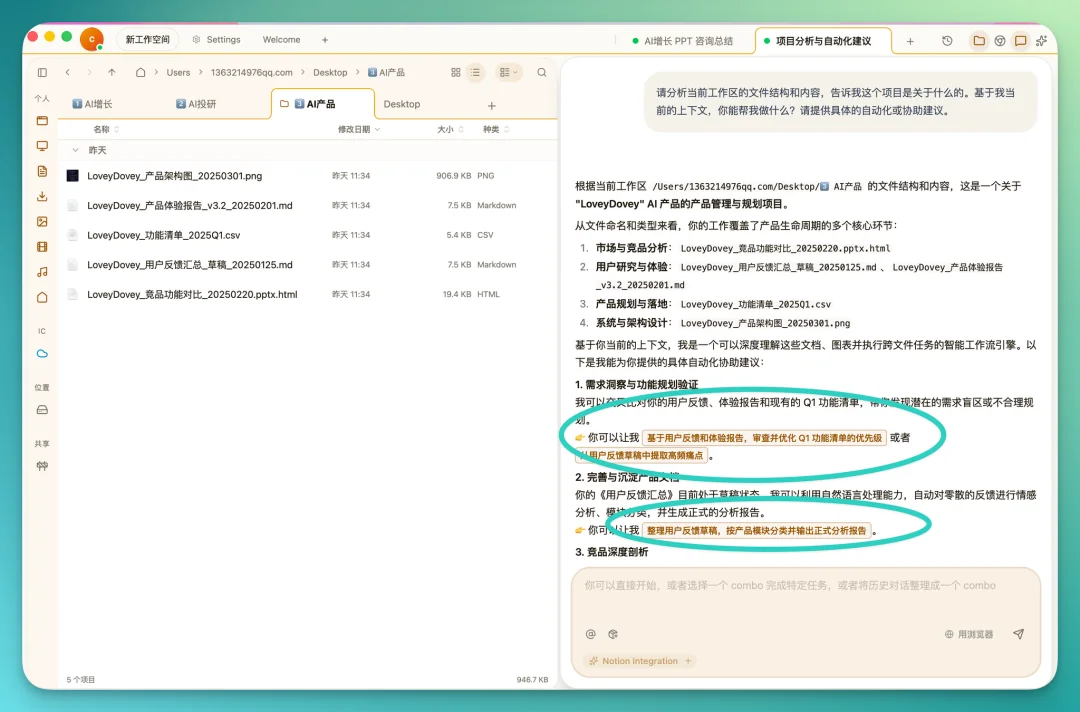Click the Notion Integration chip
The width and height of the screenshot is (1080, 712).
pyautogui.click(x=637, y=661)
